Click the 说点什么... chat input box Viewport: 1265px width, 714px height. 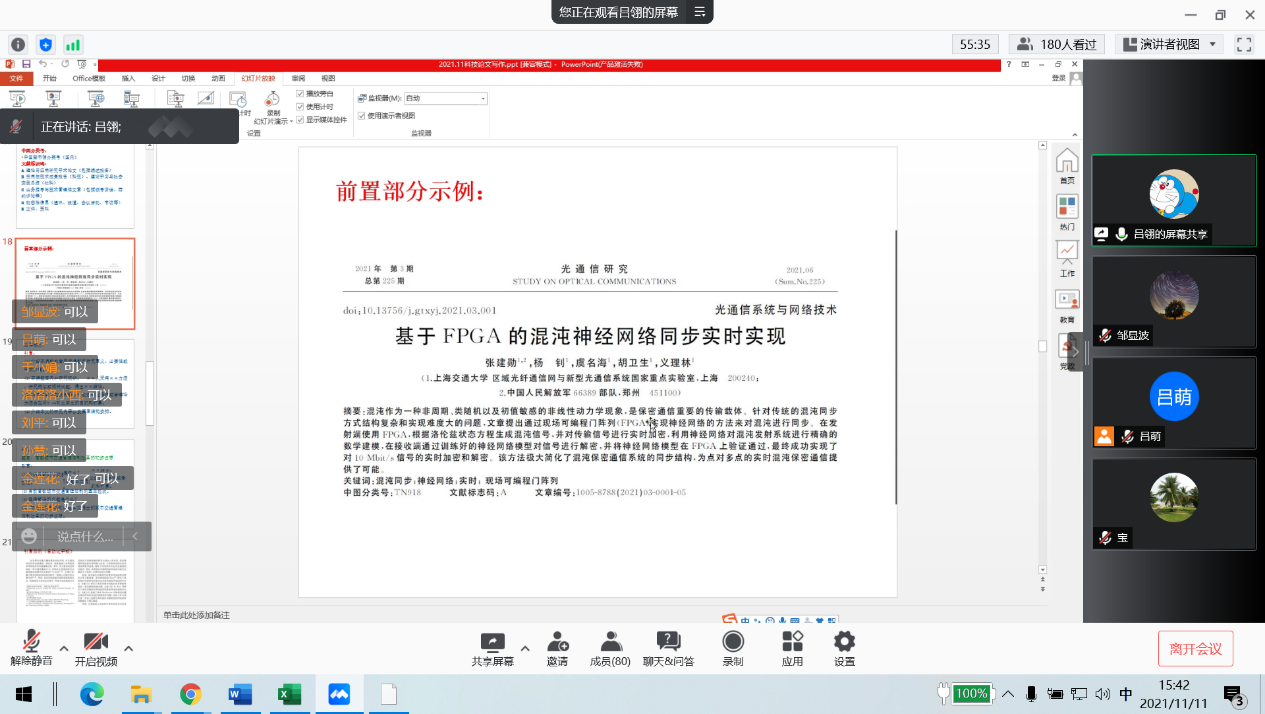84,537
